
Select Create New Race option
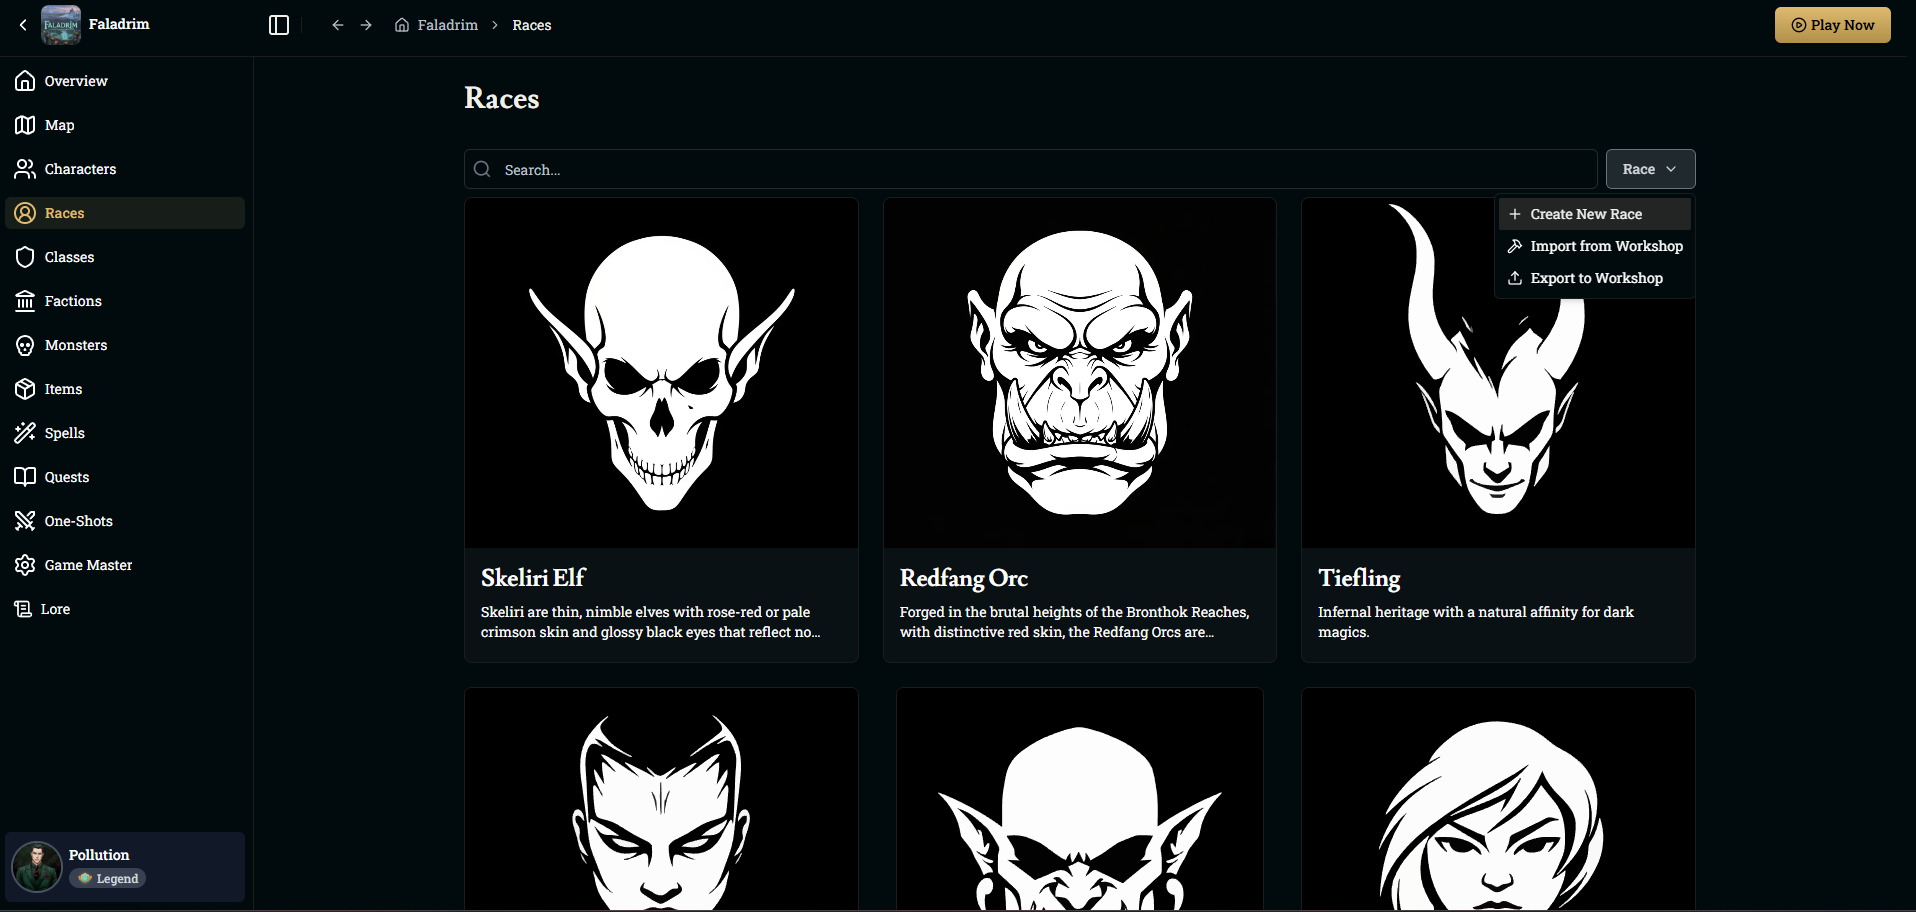pos(1586,214)
